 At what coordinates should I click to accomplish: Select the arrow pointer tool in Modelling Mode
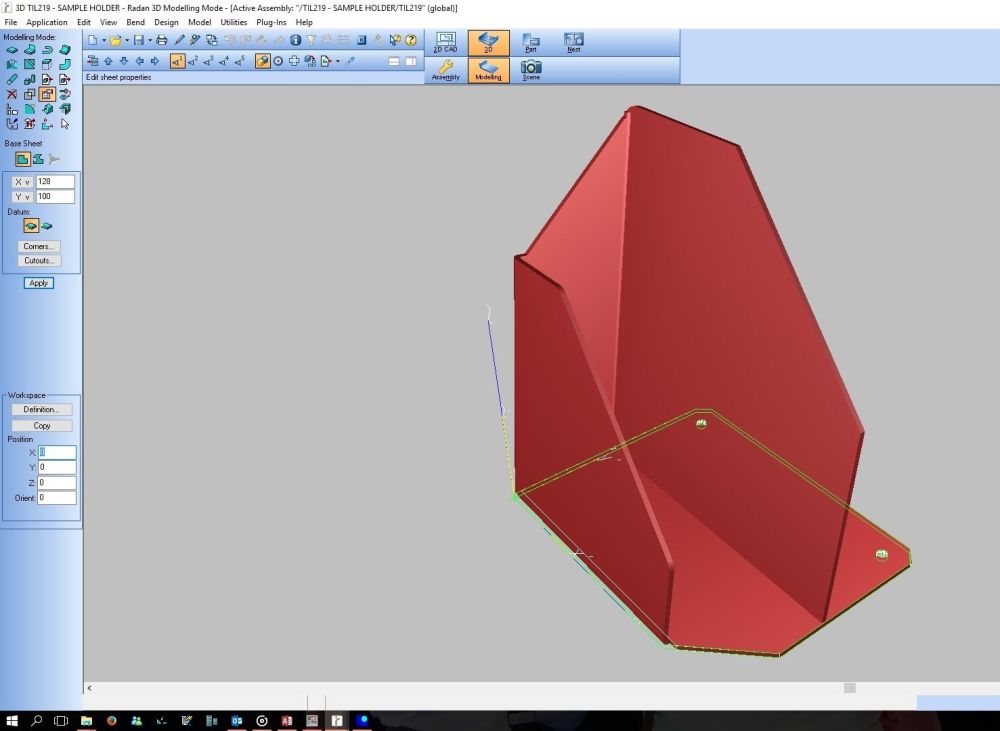pos(65,124)
